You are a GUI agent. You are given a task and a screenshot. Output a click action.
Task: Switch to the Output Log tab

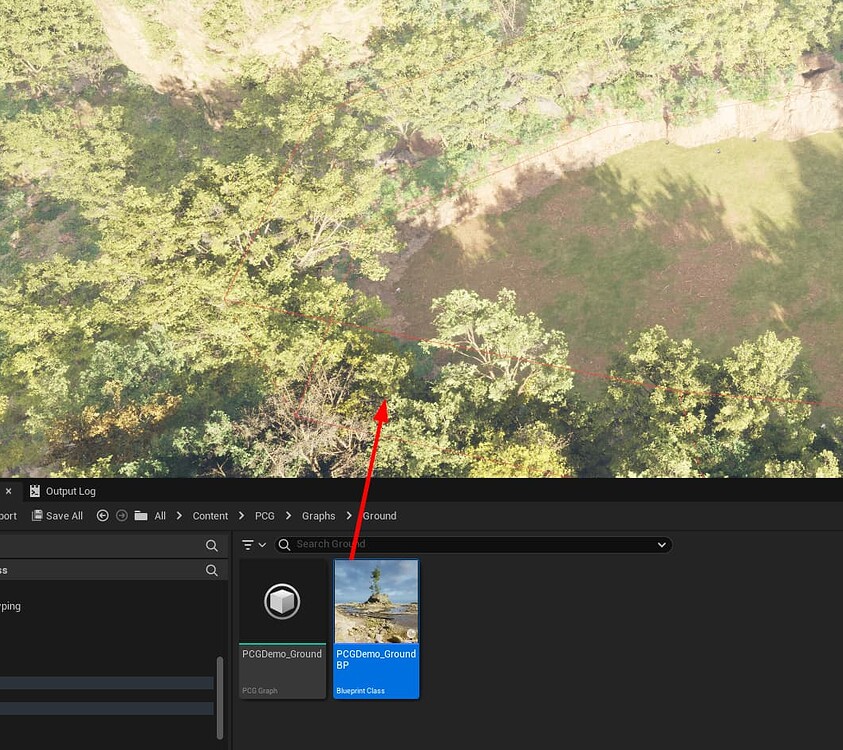tap(72, 491)
